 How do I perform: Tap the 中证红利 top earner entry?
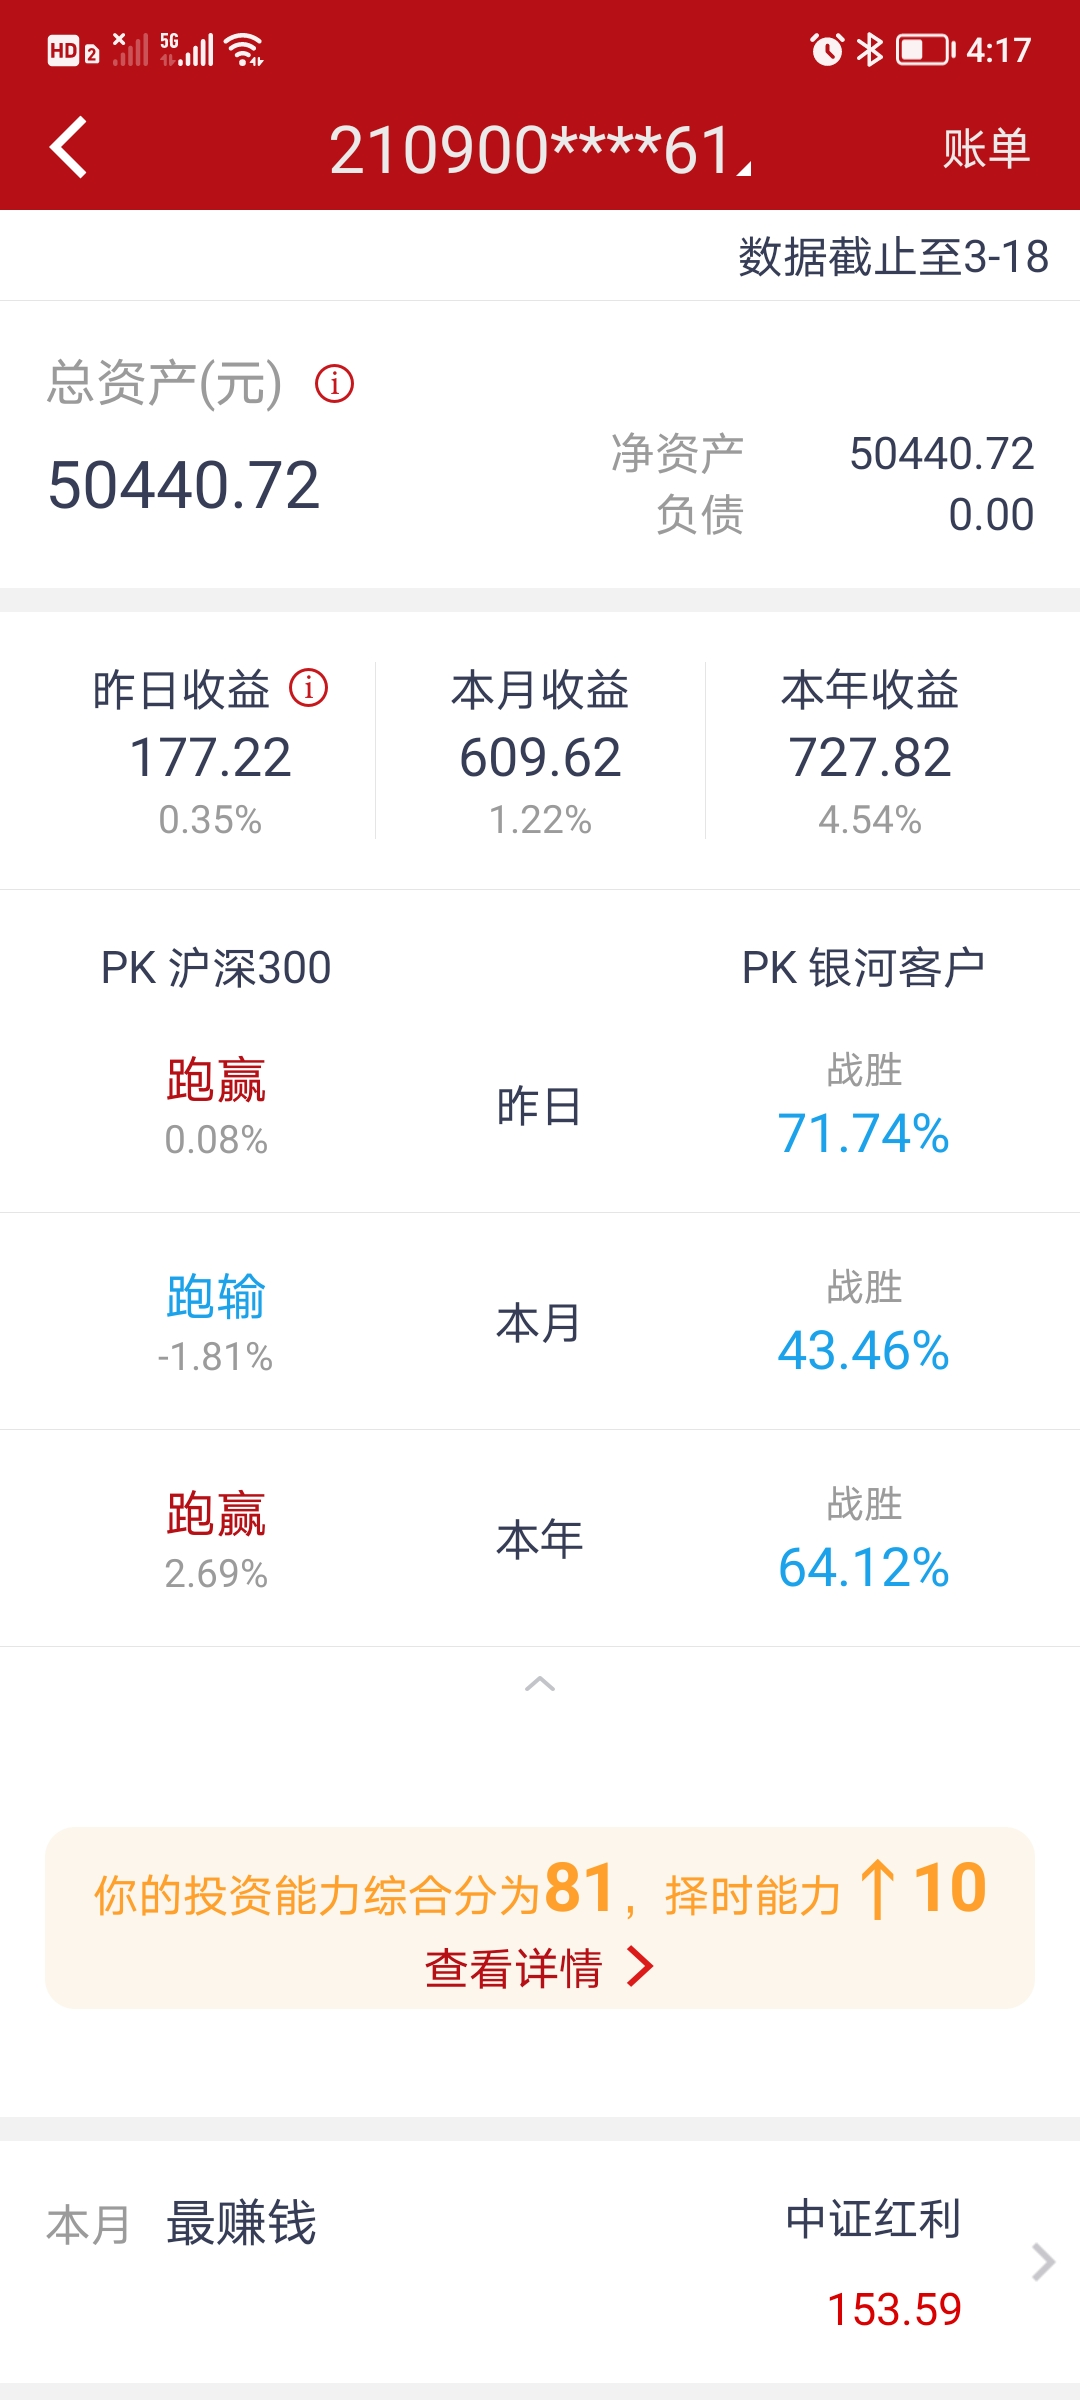point(873,2220)
